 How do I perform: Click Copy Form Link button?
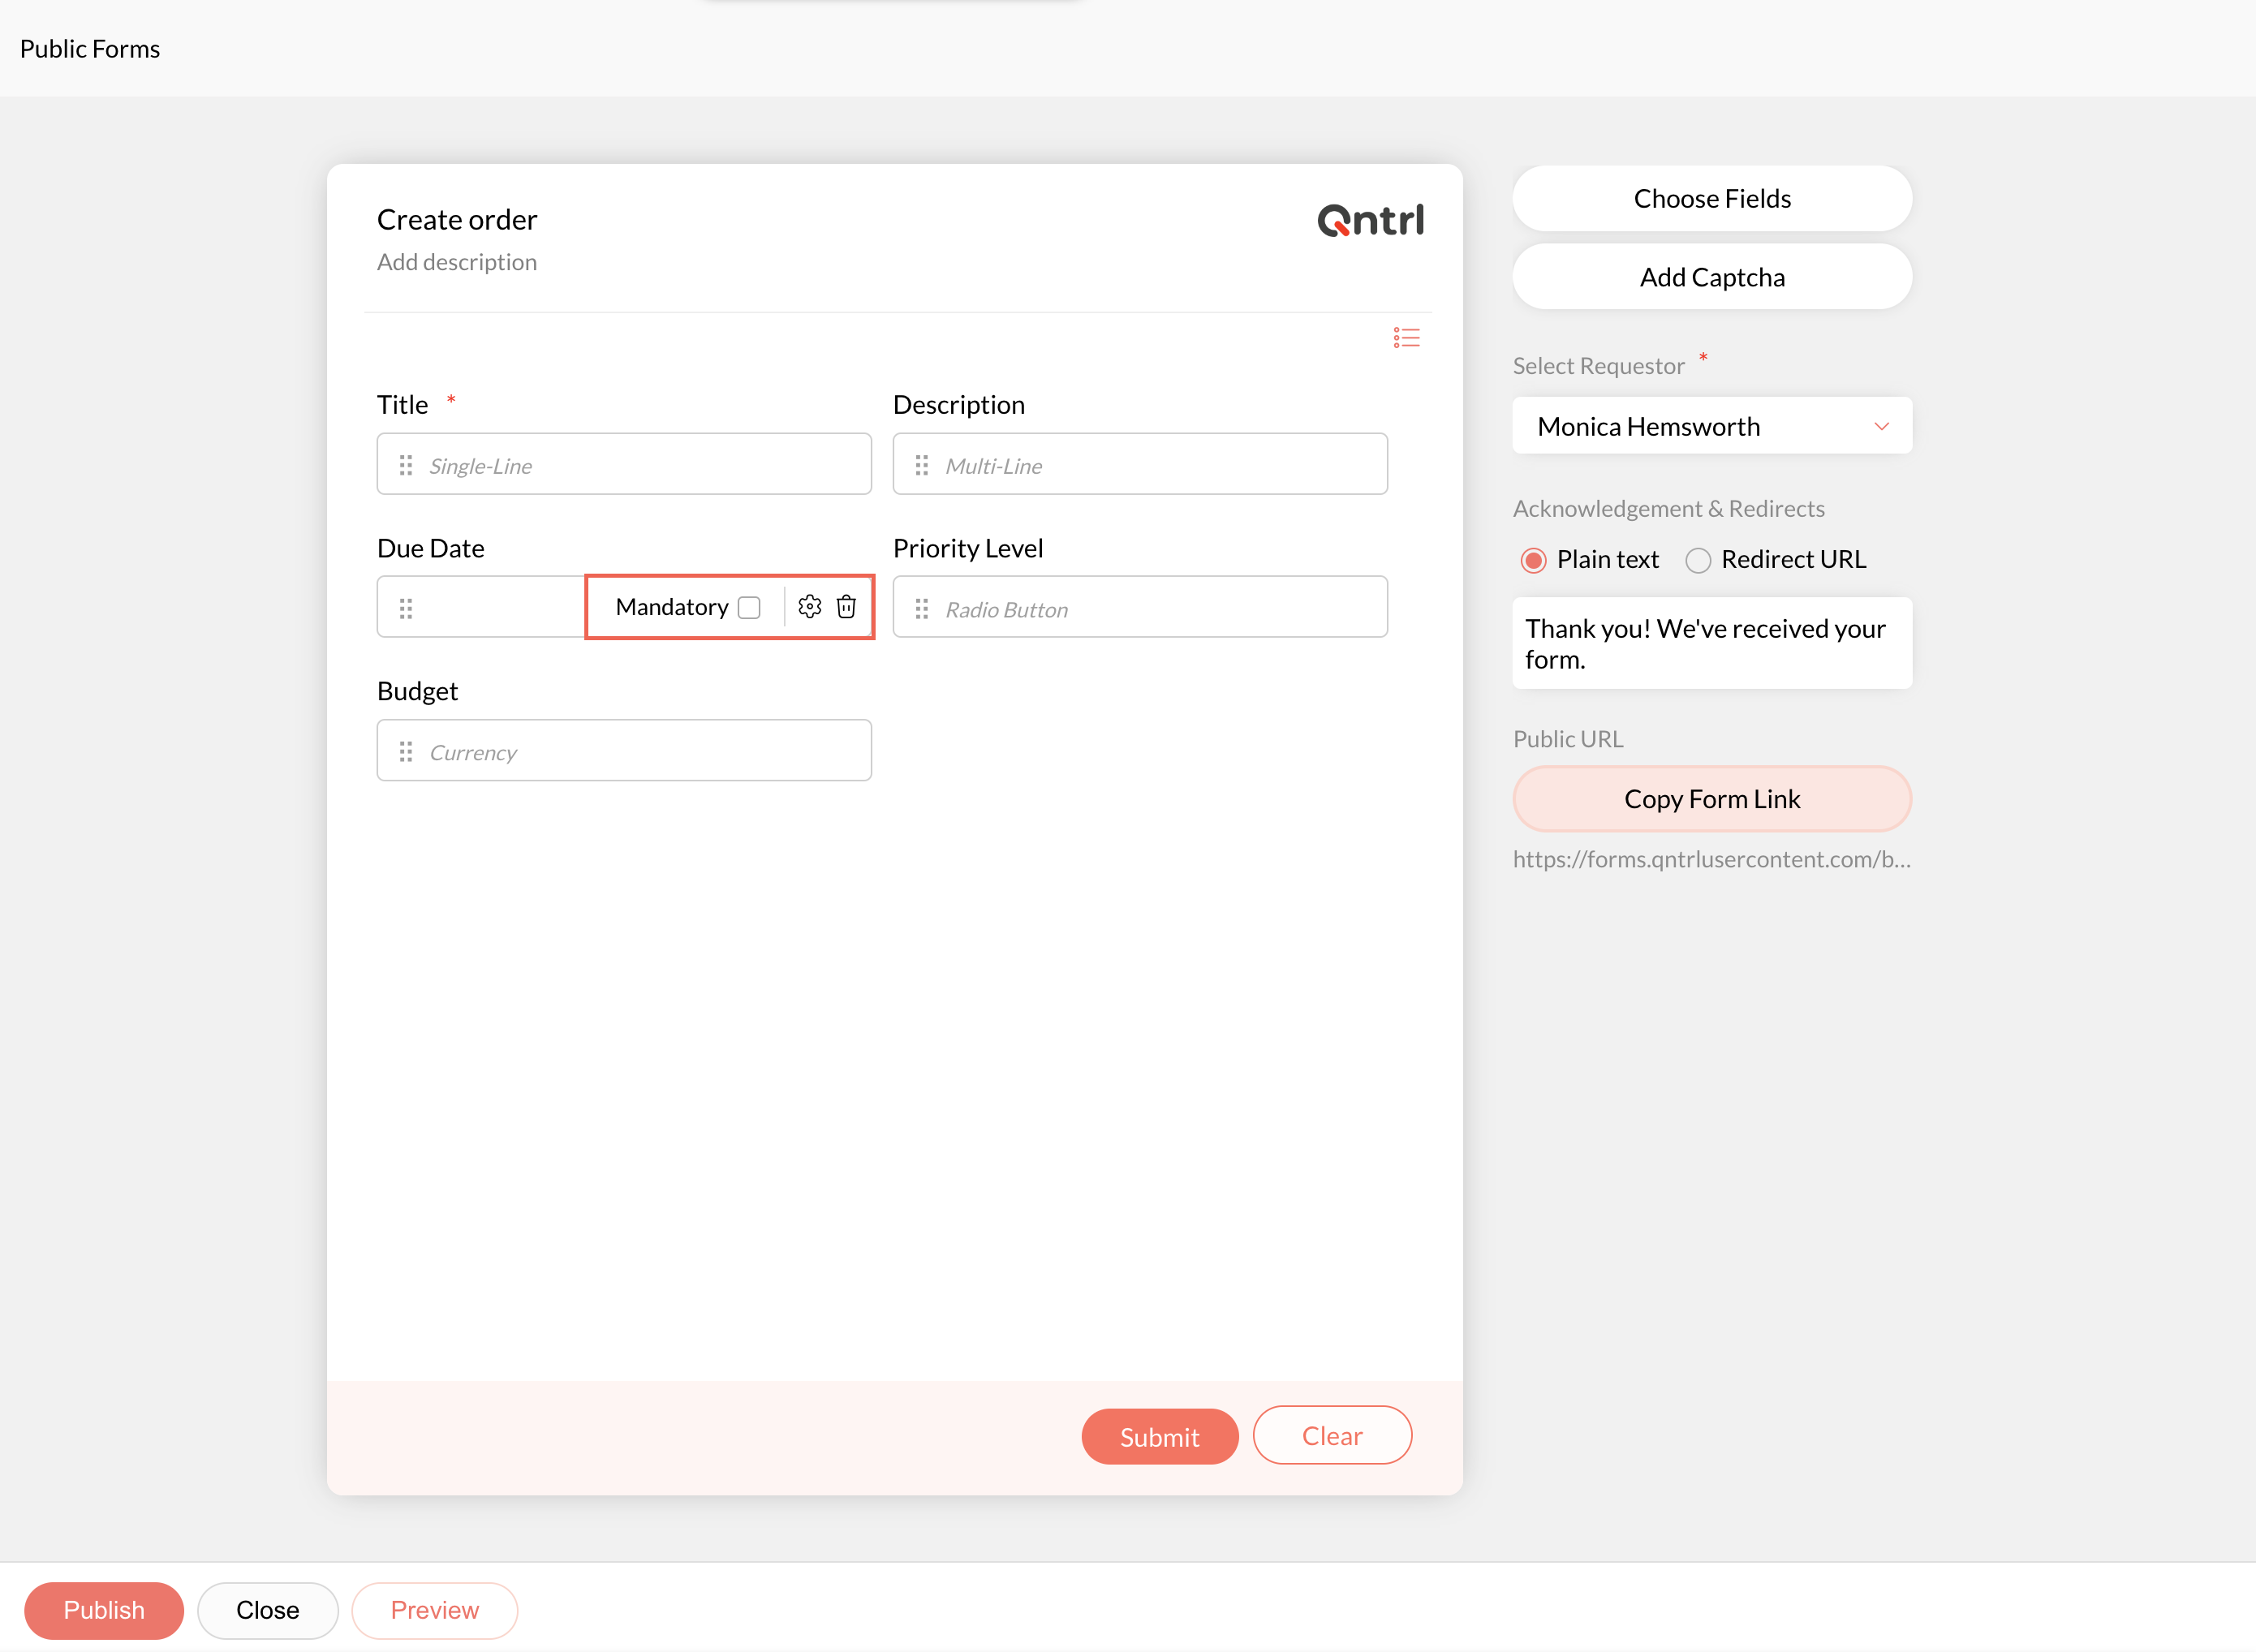coord(1711,798)
